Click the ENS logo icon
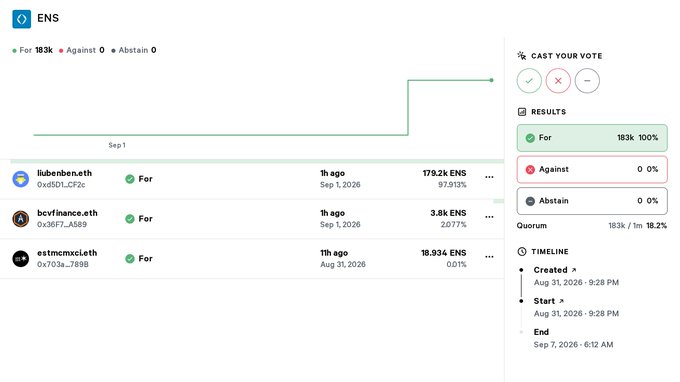Viewport: 680px width, 382px height. point(22,19)
